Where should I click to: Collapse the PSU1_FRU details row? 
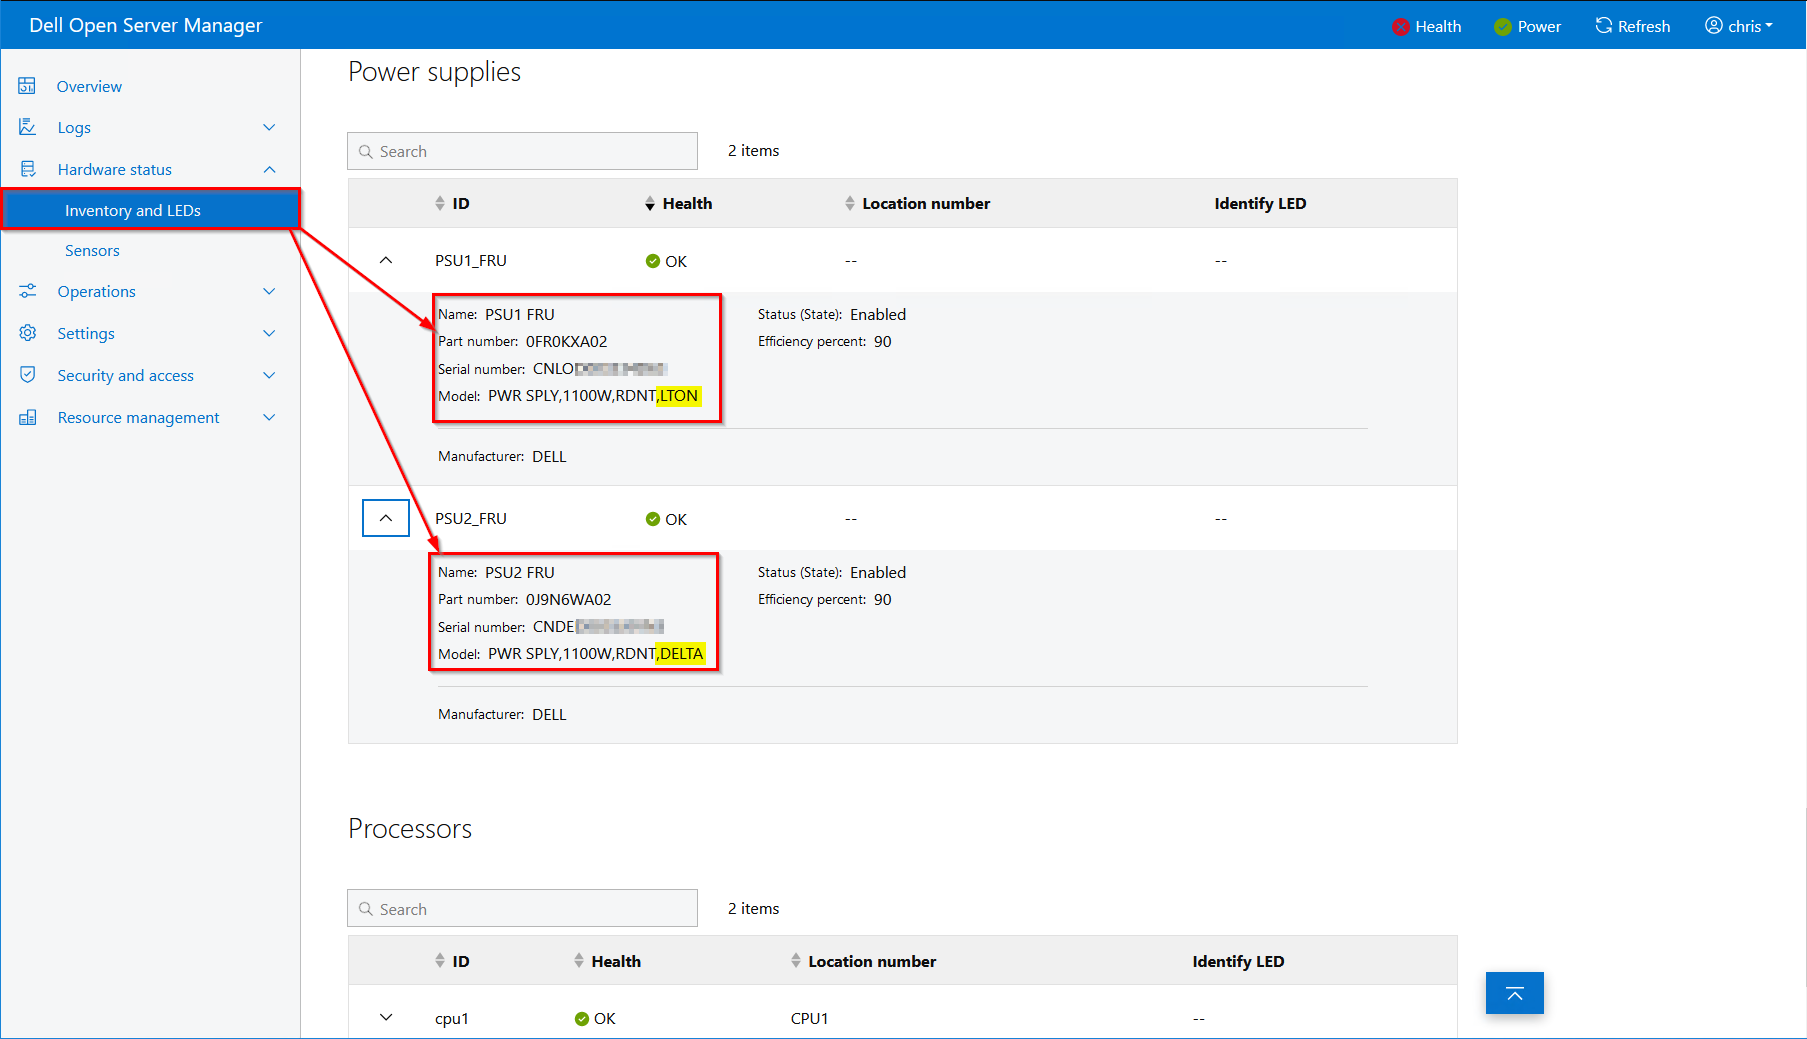tap(386, 259)
